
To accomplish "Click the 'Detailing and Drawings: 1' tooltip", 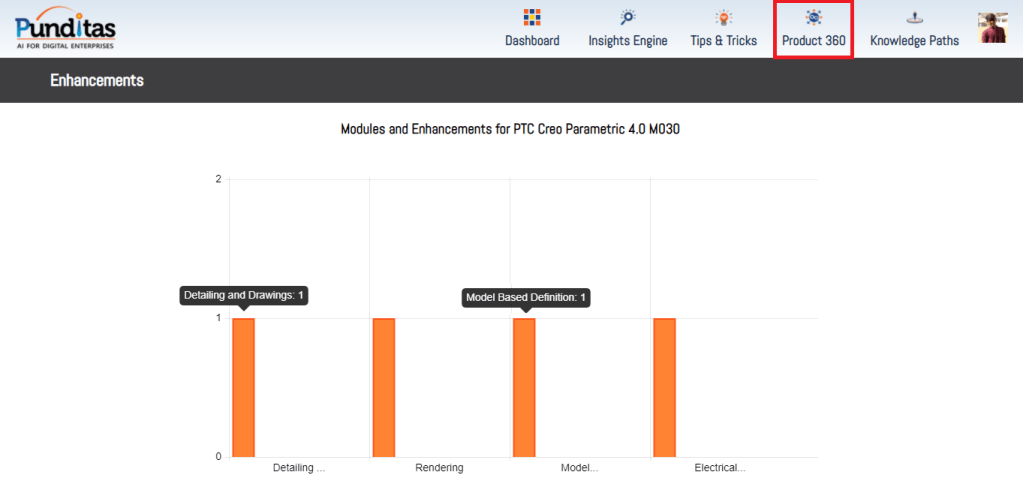I will click(x=244, y=295).
